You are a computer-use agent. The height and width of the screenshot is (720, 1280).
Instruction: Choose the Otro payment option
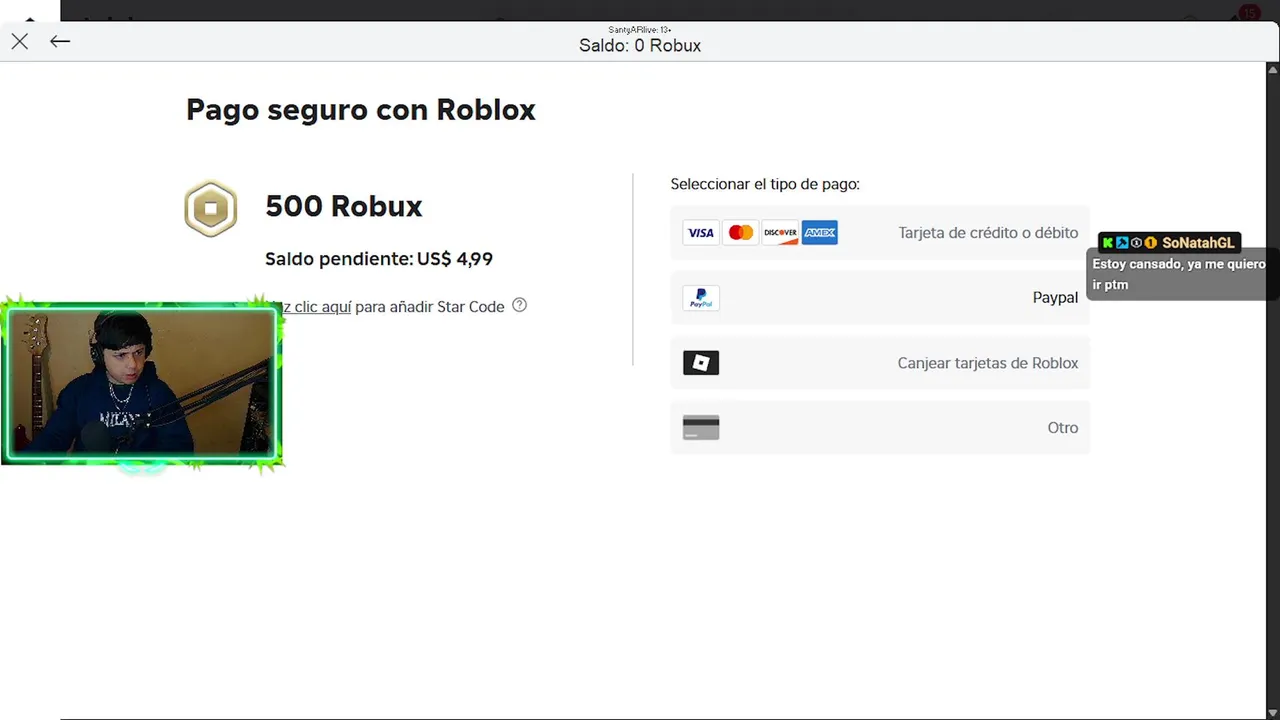[880, 427]
